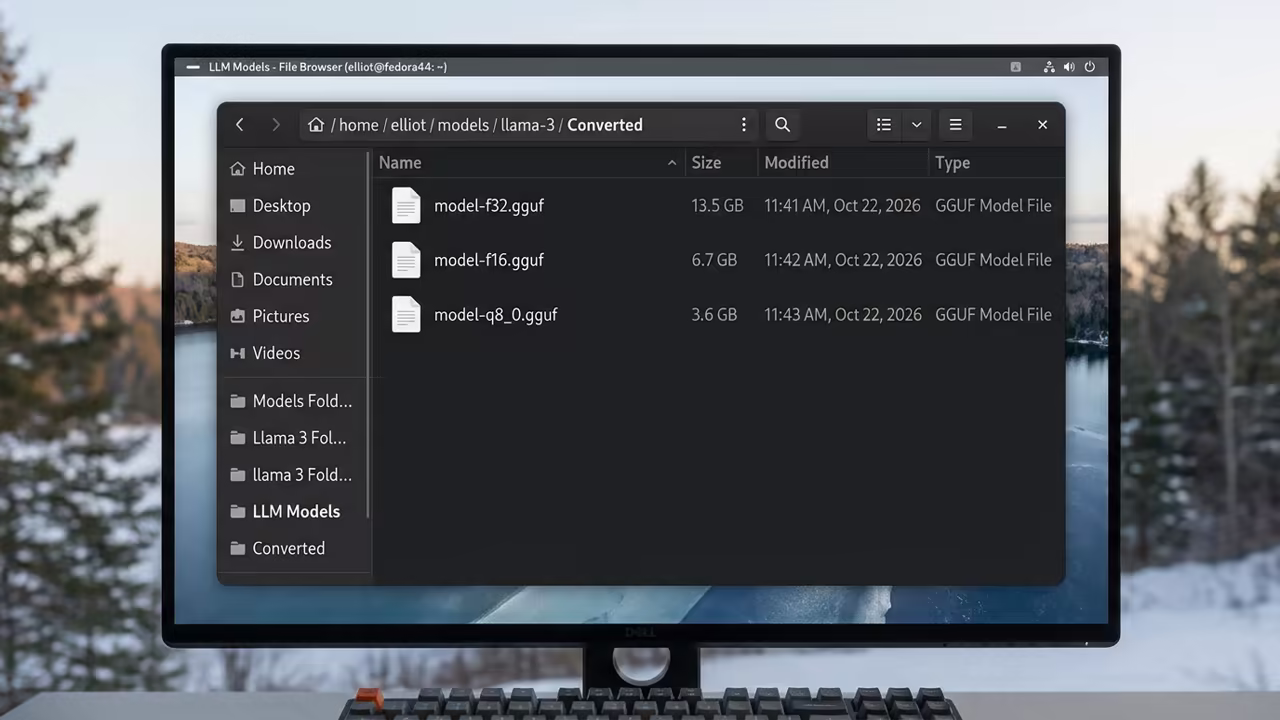Click the forward navigation arrow
1280x720 pixels.
tap(276, 125)
